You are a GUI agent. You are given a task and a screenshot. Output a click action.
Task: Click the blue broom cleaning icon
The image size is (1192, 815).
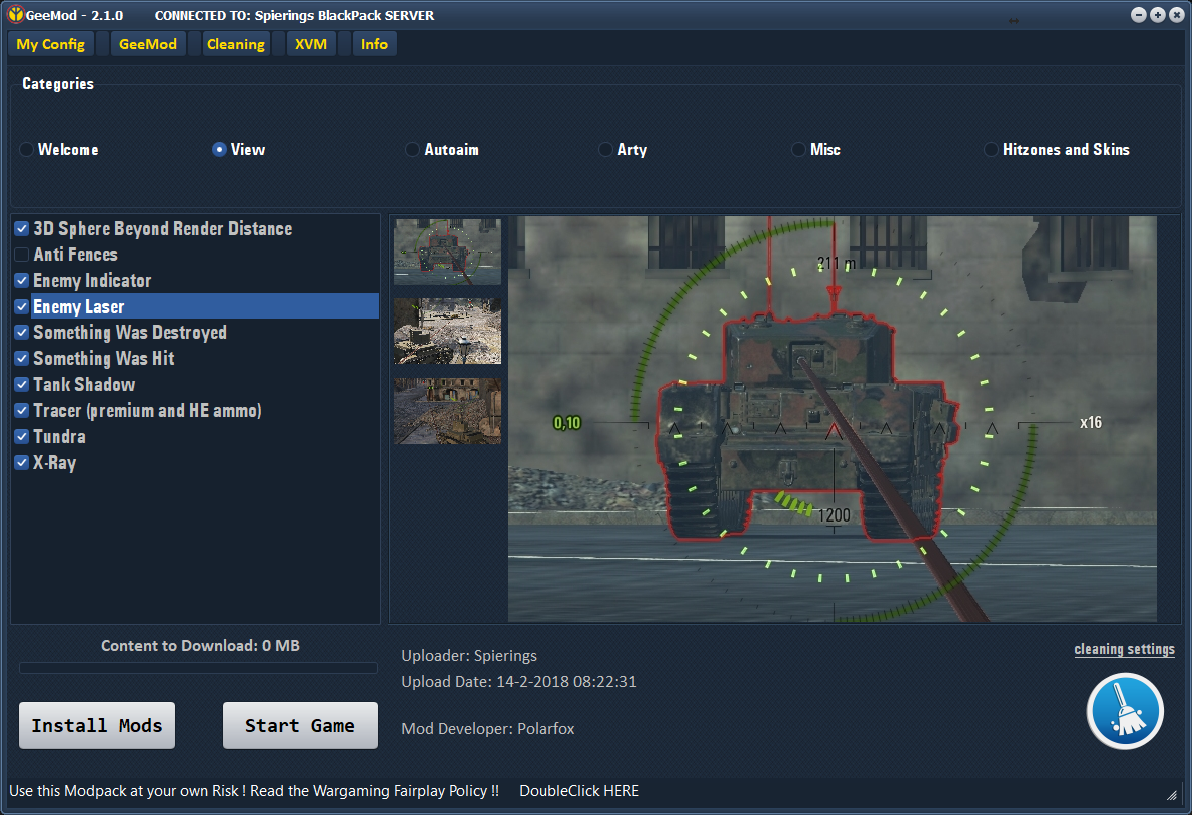[x=1125, y=712]
